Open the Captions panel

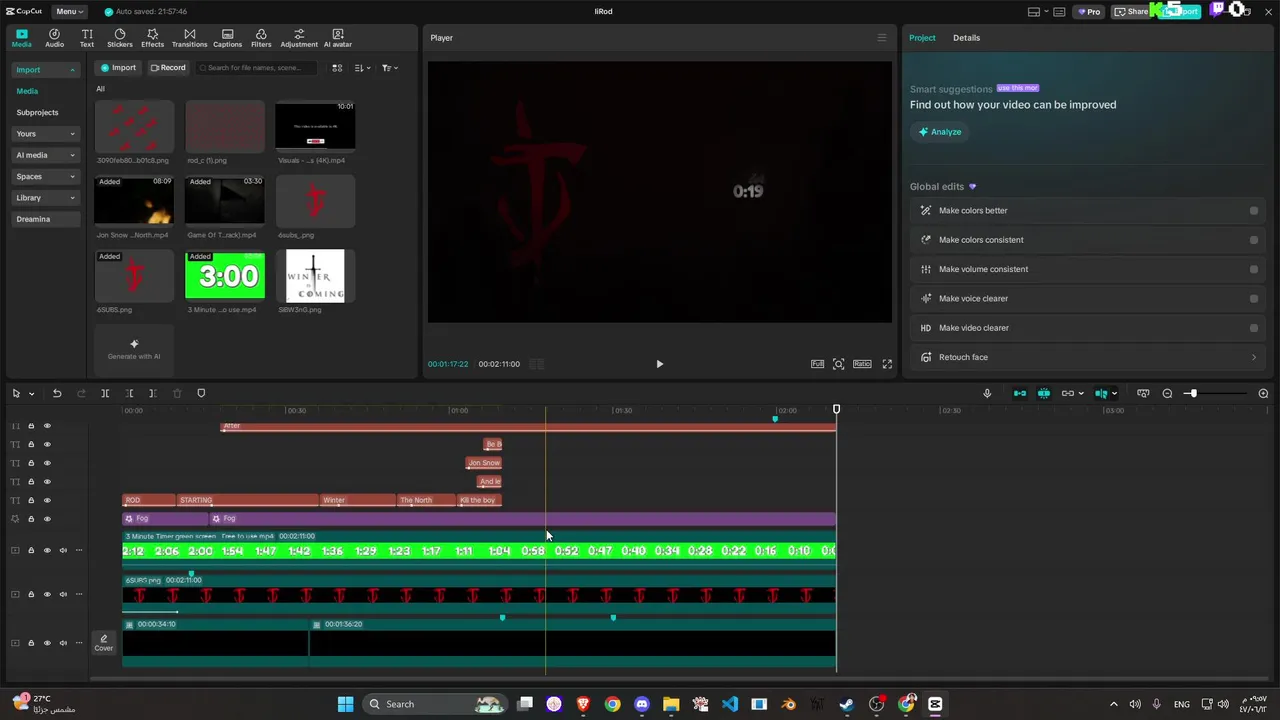pos(227,38)
